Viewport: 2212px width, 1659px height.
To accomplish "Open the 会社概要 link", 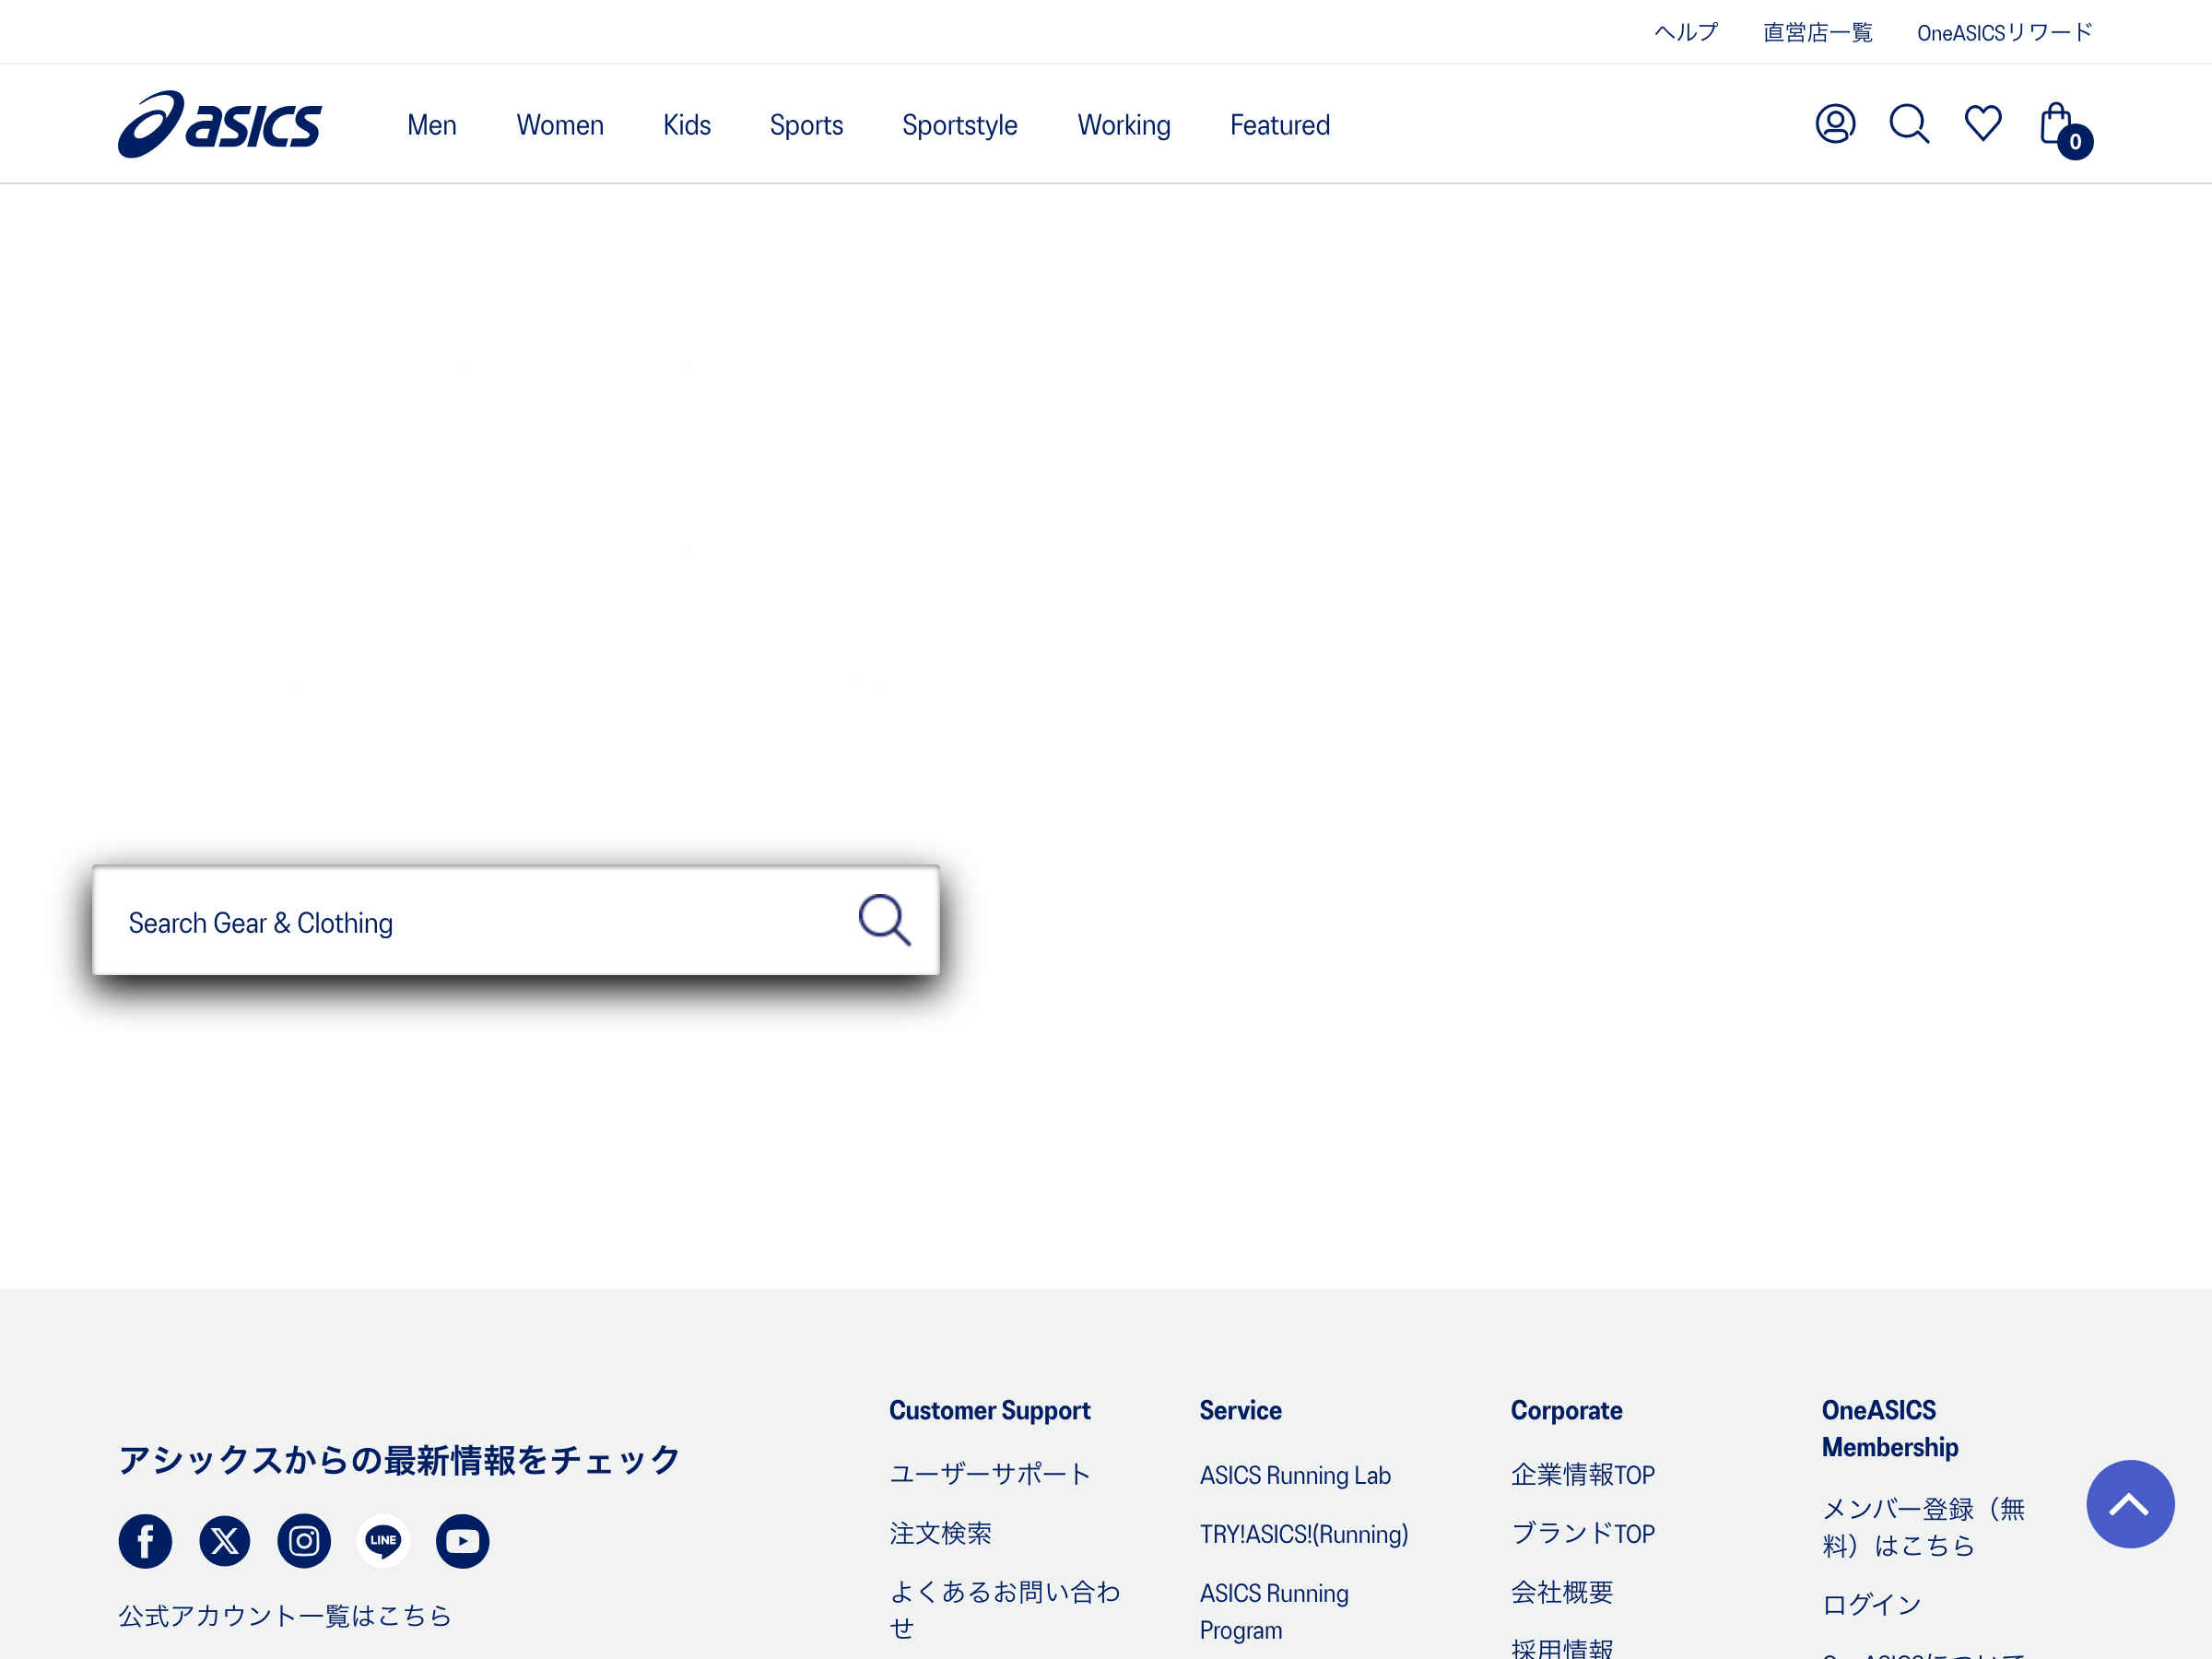I will (1562, 1592).
